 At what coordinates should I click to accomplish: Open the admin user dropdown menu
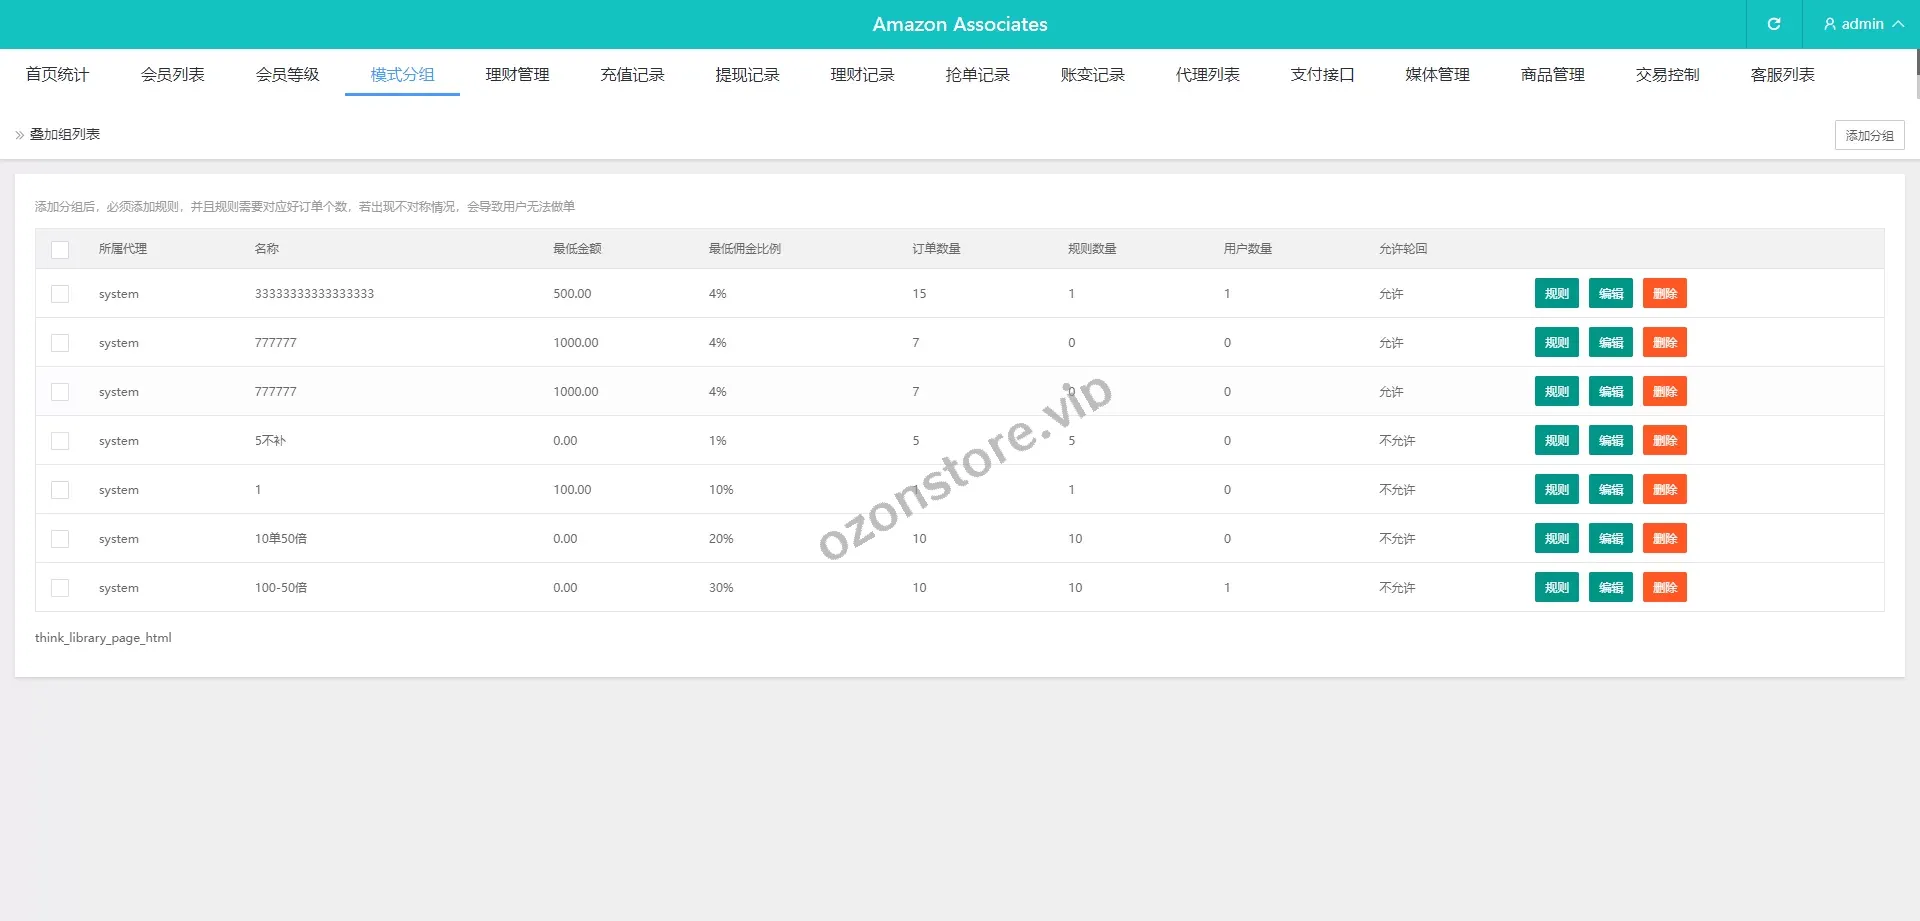[x=1862, y=24]
